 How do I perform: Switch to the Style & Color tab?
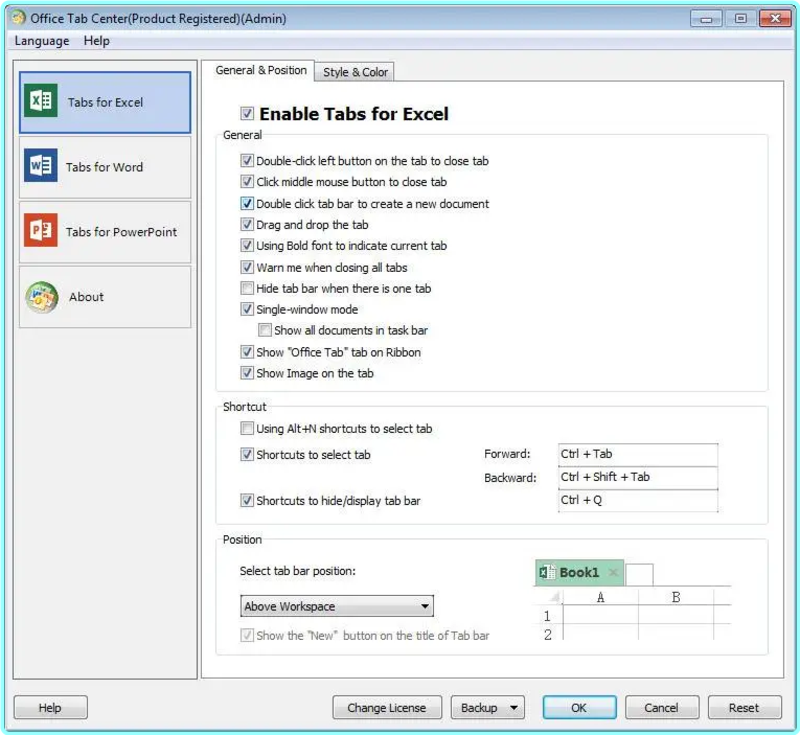(x=355, y=72)
